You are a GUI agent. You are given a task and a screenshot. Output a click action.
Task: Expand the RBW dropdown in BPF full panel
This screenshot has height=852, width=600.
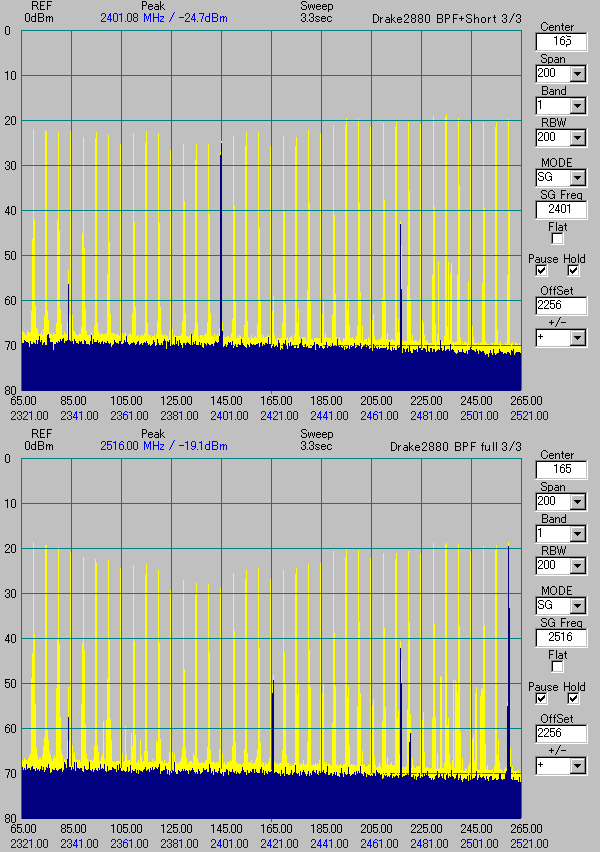(x=578, y=566)
